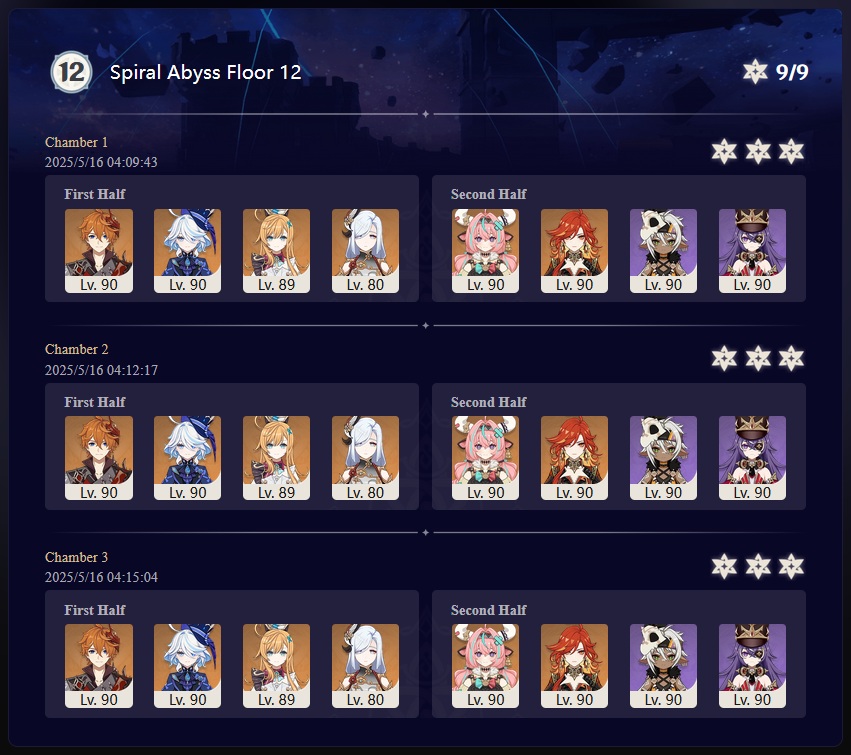851x755 pixels.
Task: Click the middle star of Chamber 2 rating
Action: (x=758, y=358)
